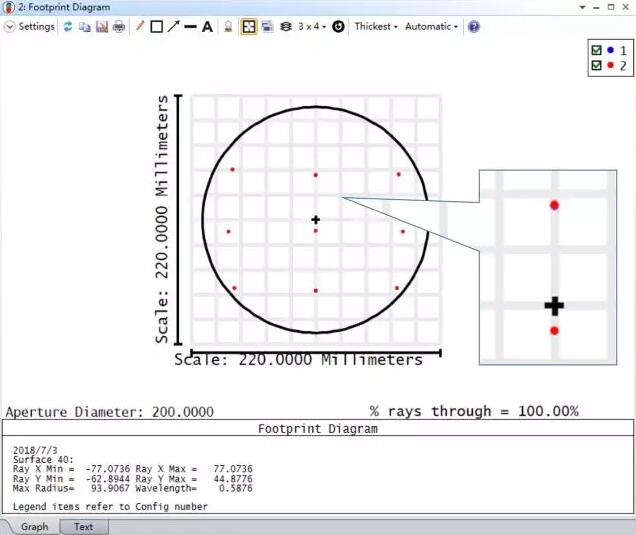The width and height of the screenshot is (636, 535).
Task: Click the save image icon
Action: [x=101, y=27]
